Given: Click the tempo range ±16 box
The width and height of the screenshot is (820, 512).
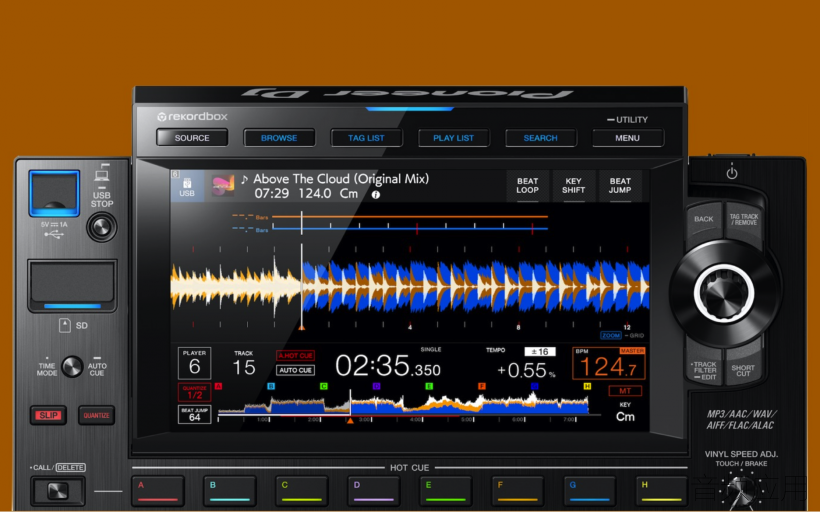Looking at the screenshot, I should pos(540,351).
